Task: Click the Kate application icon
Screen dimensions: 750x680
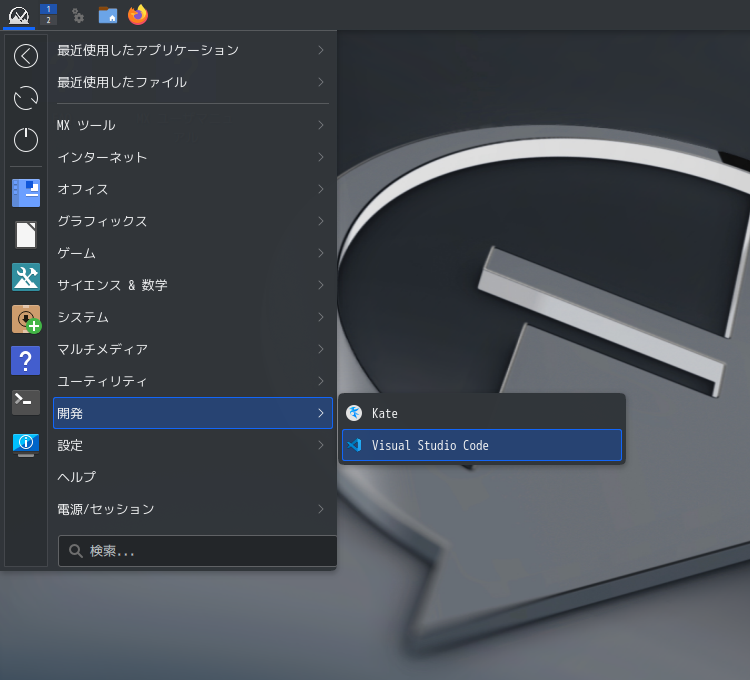Action: tap(354, 413)
